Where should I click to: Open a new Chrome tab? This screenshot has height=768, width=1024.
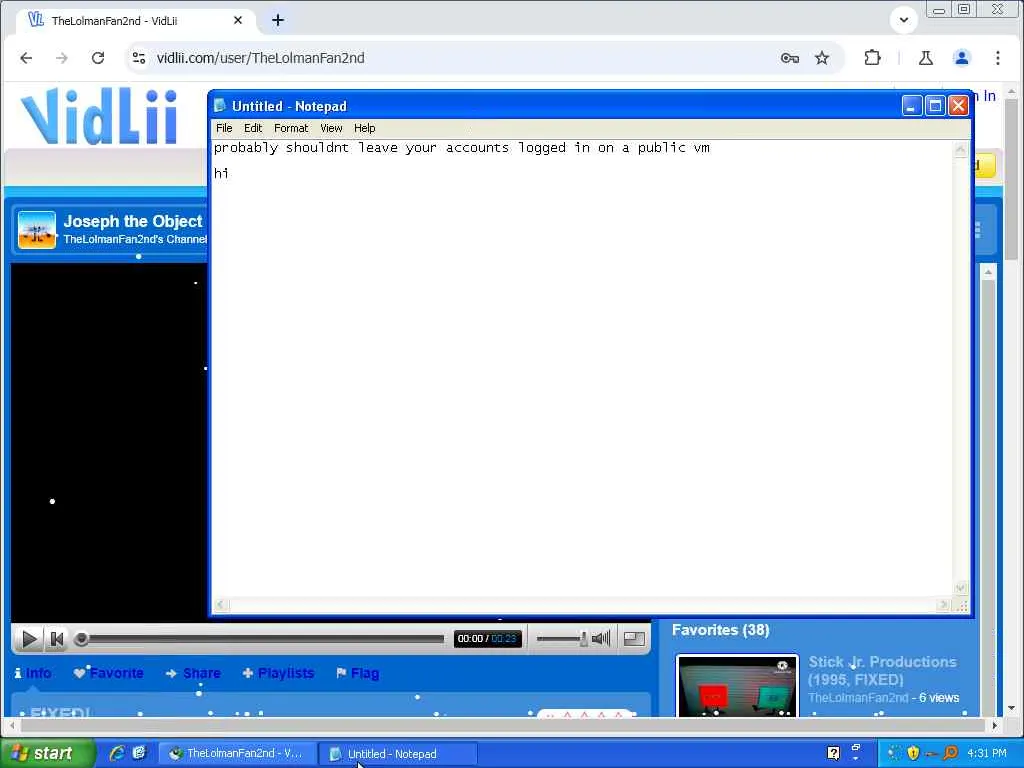278,20
